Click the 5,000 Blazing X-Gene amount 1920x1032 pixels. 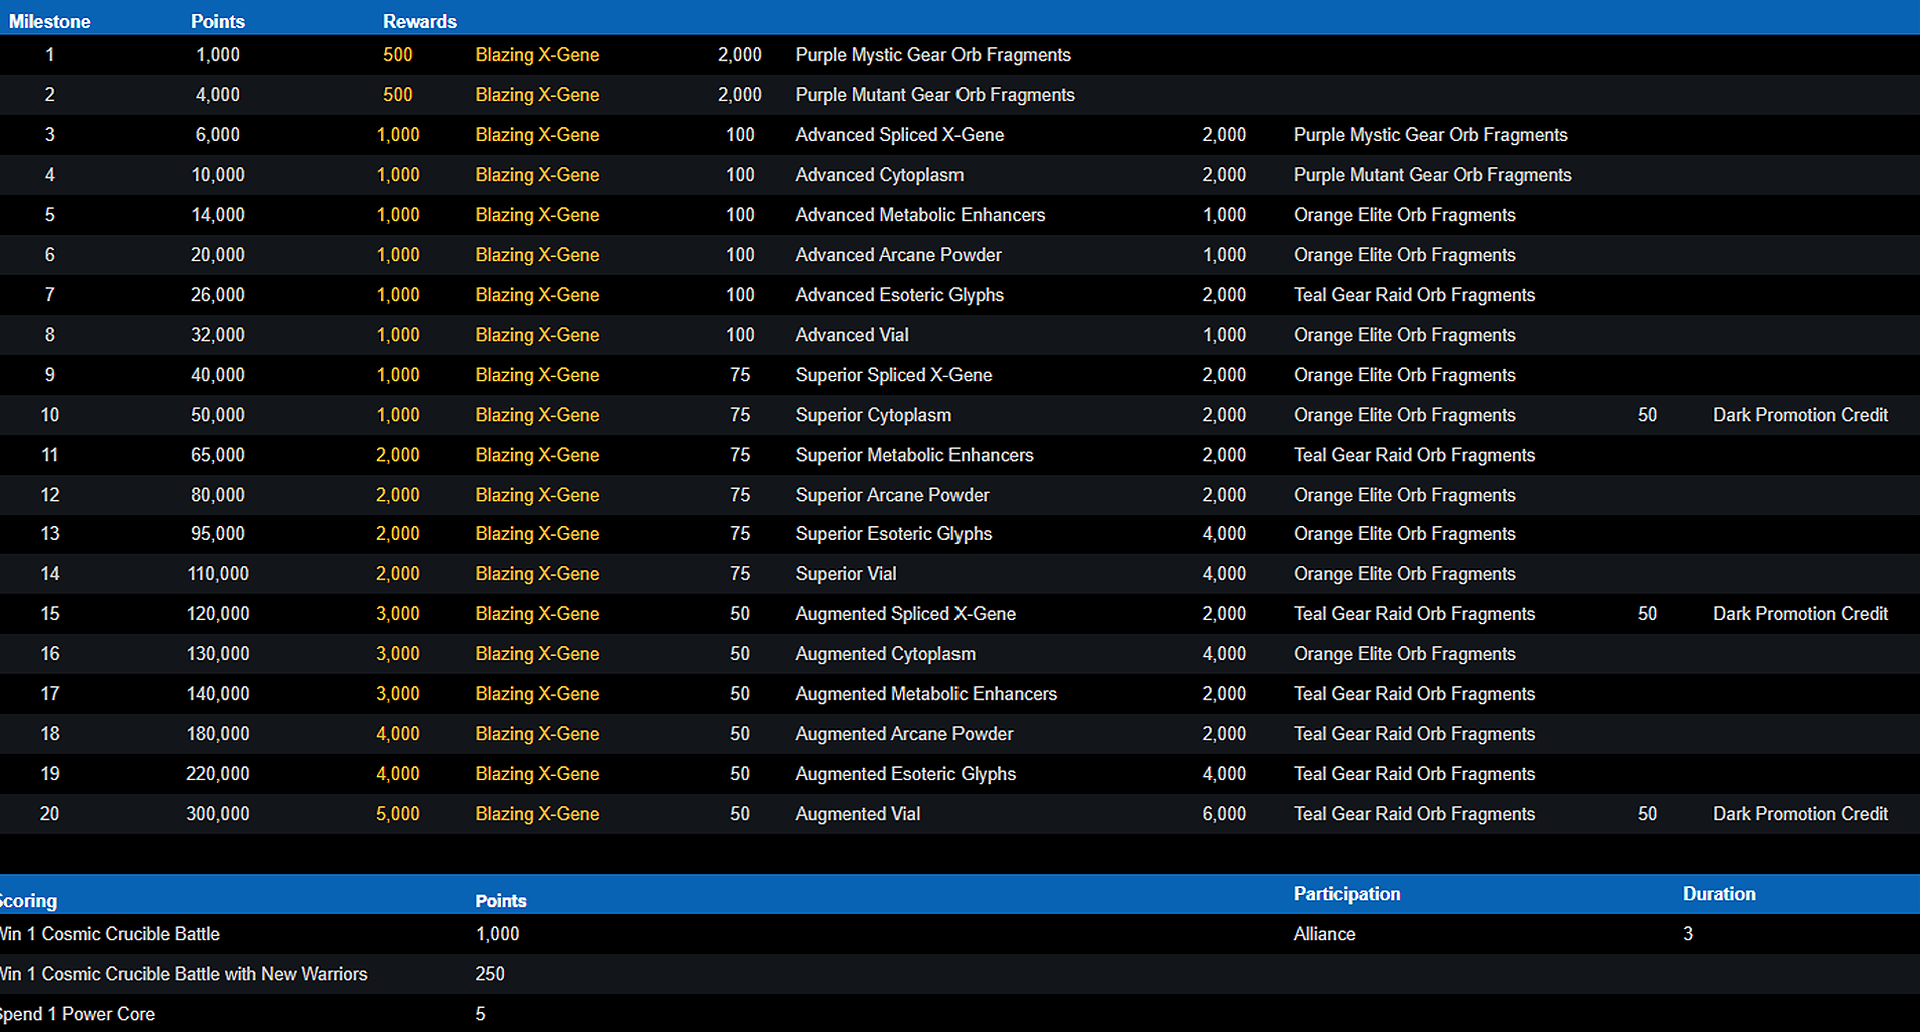(x=397, y=814)
